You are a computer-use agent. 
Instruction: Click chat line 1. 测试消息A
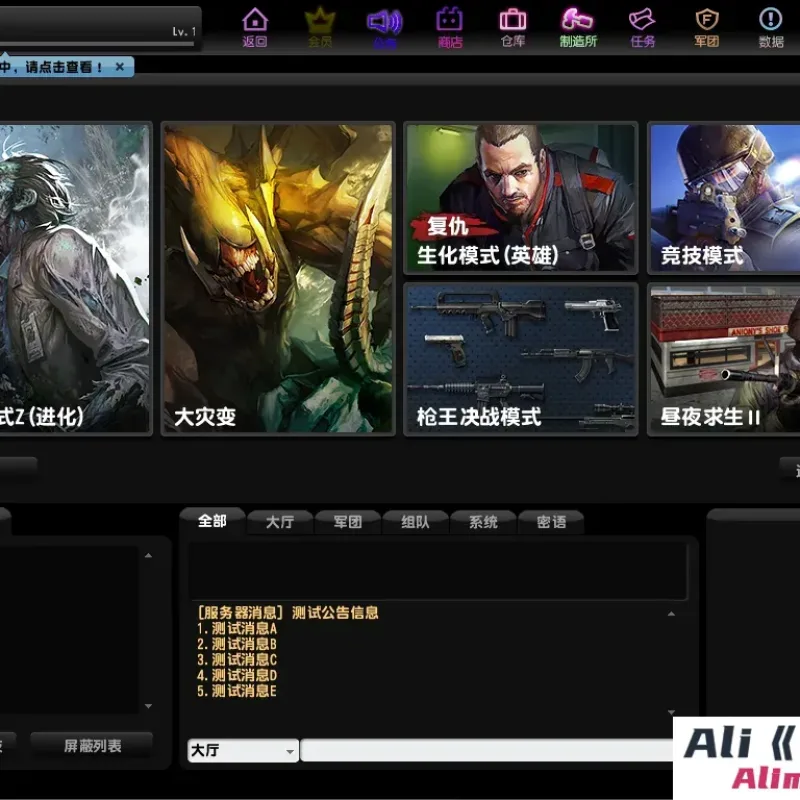click(x=237, y=629)
